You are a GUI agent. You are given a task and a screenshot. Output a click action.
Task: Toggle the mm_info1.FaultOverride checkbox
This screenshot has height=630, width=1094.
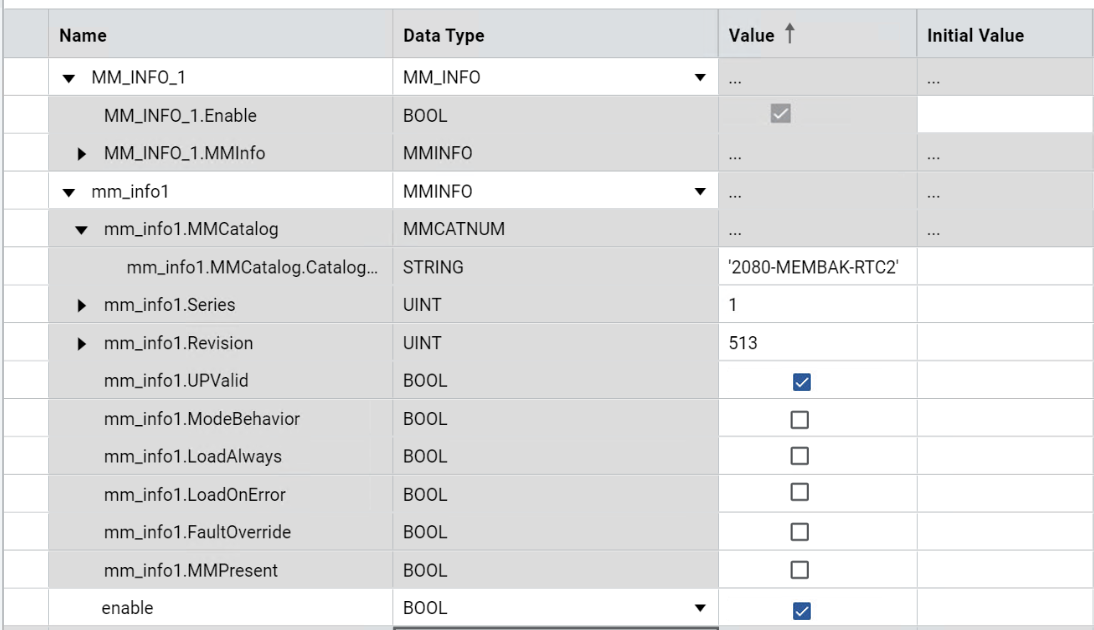click(x=800, y=531)
